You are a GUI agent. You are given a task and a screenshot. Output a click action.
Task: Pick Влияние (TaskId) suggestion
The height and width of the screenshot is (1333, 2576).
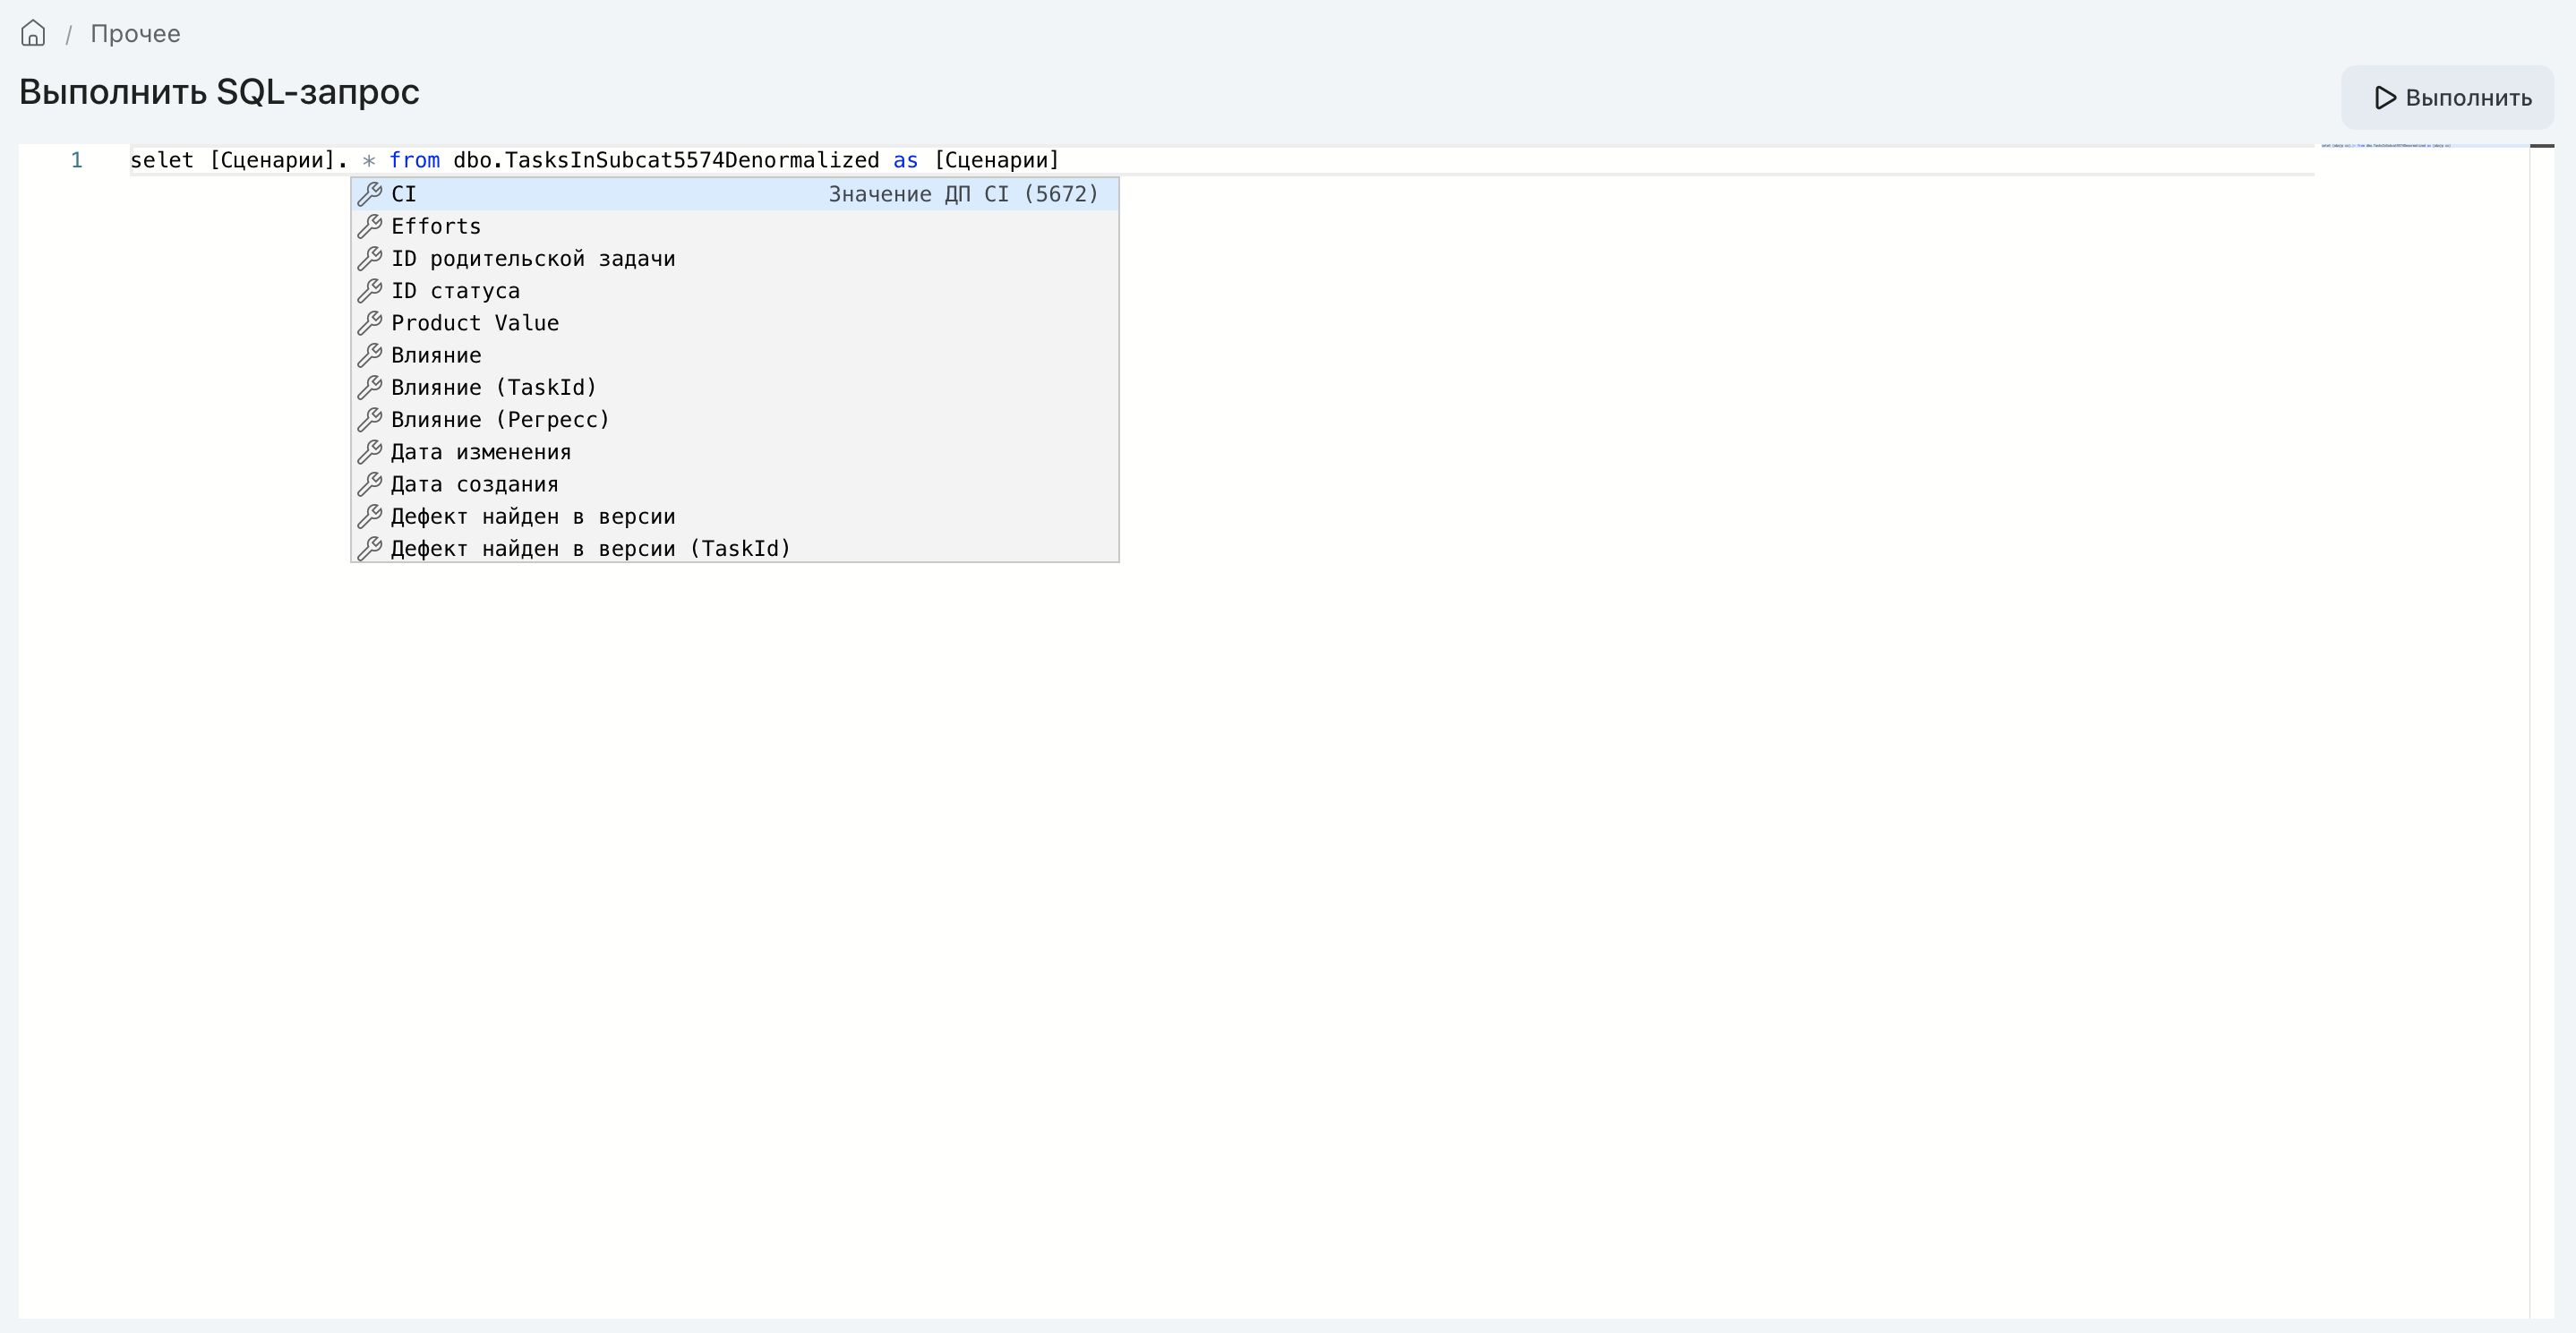coord(735,387)
